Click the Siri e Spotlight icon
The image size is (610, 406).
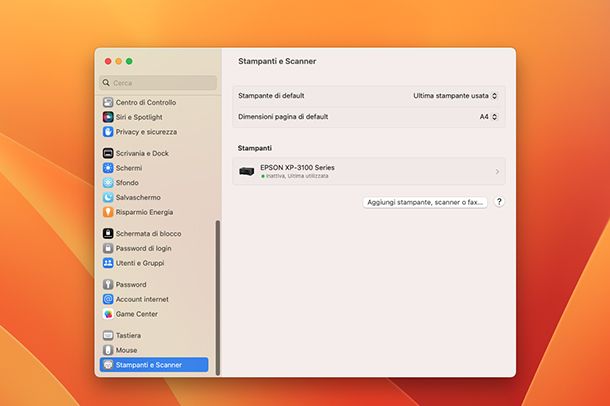pyautogui.click(x=108, y=117)
